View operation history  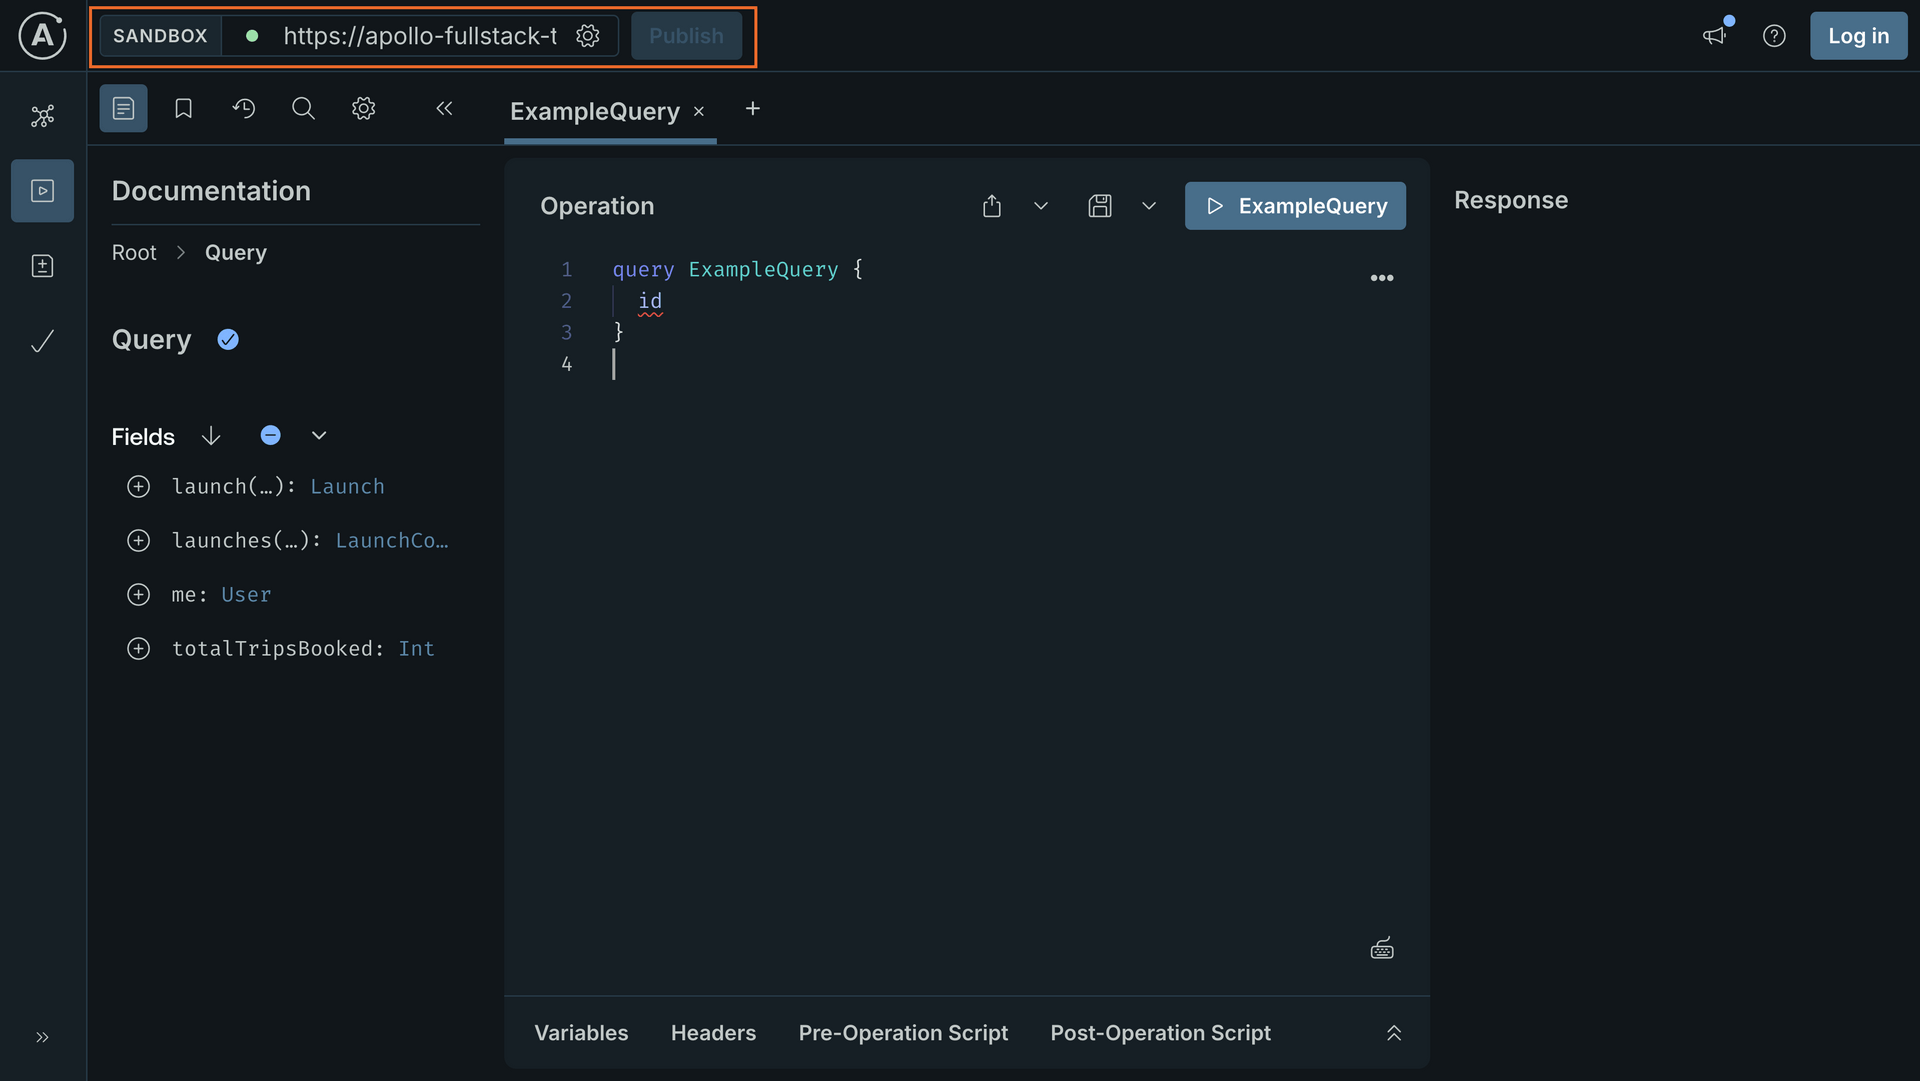(x=244, y=108)
